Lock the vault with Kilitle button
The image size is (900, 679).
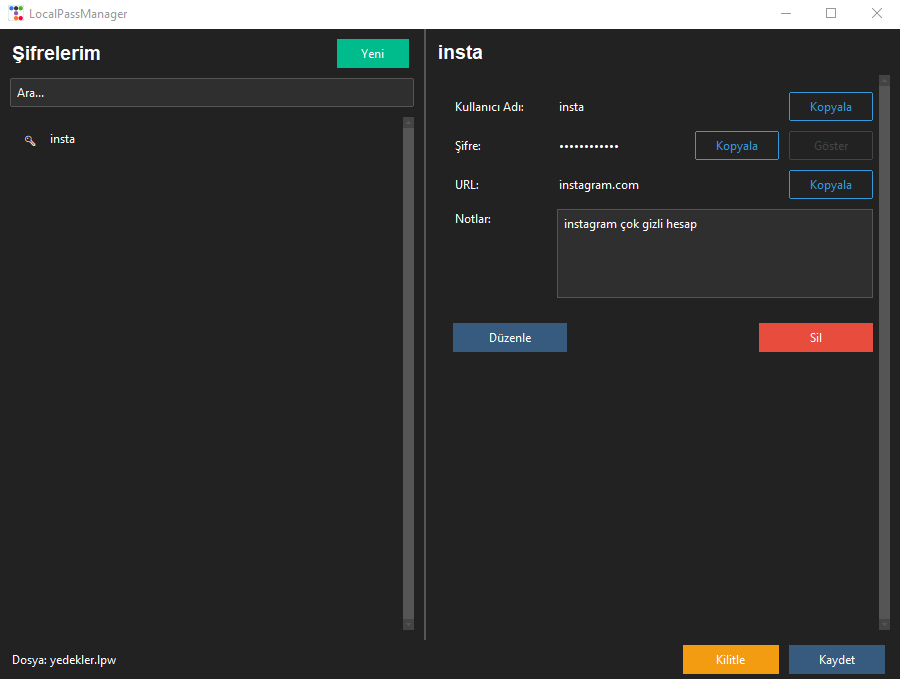(731, 659)
